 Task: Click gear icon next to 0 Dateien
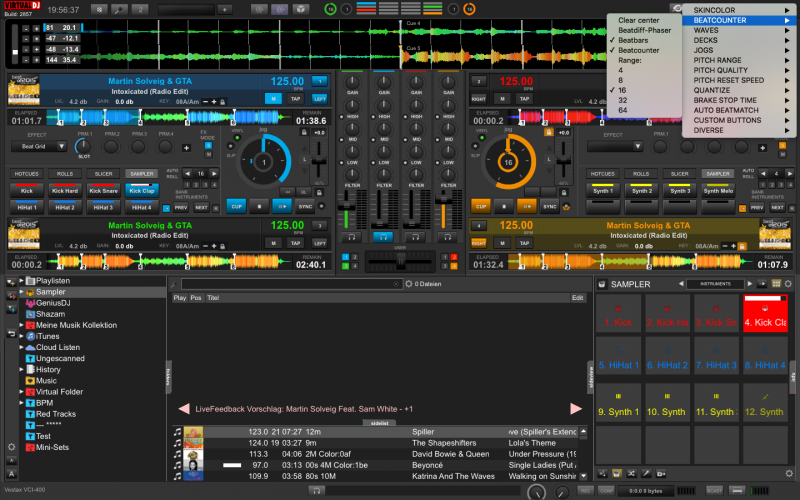[x=409, y=284]
